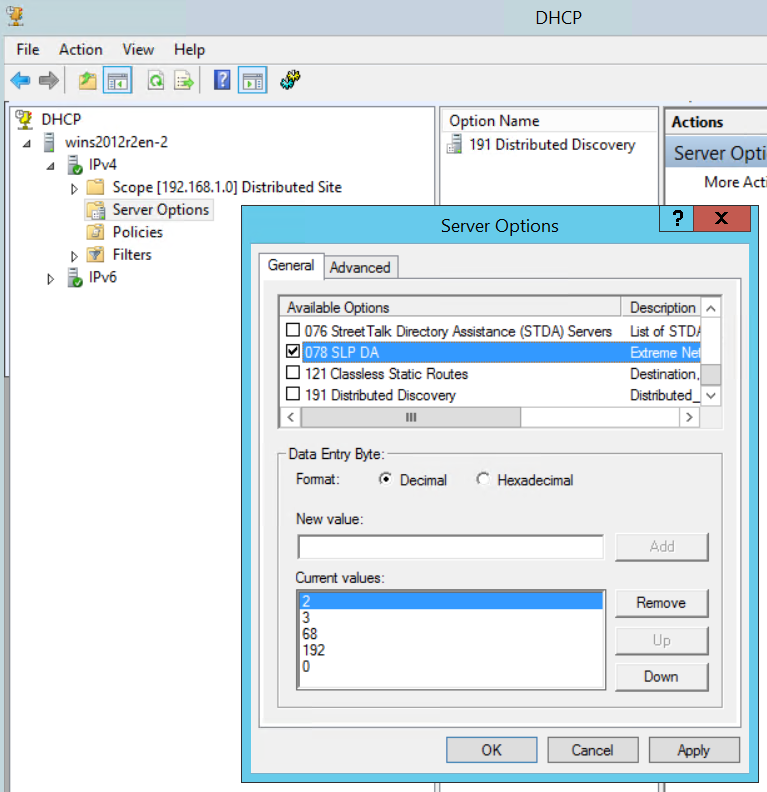Enable the 121 Classless Static Routes checkbox
Screen dimensions: 767x792
[x=293, y=374]
